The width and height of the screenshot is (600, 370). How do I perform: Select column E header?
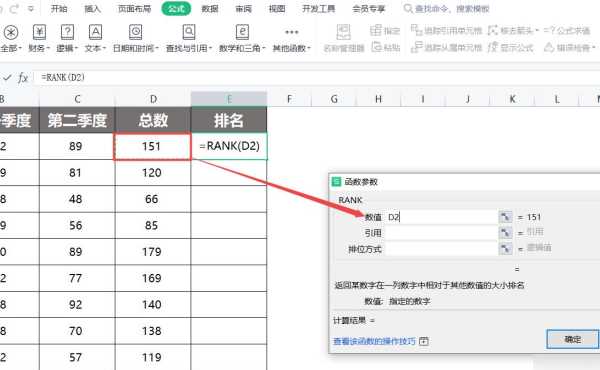(229, 99)
